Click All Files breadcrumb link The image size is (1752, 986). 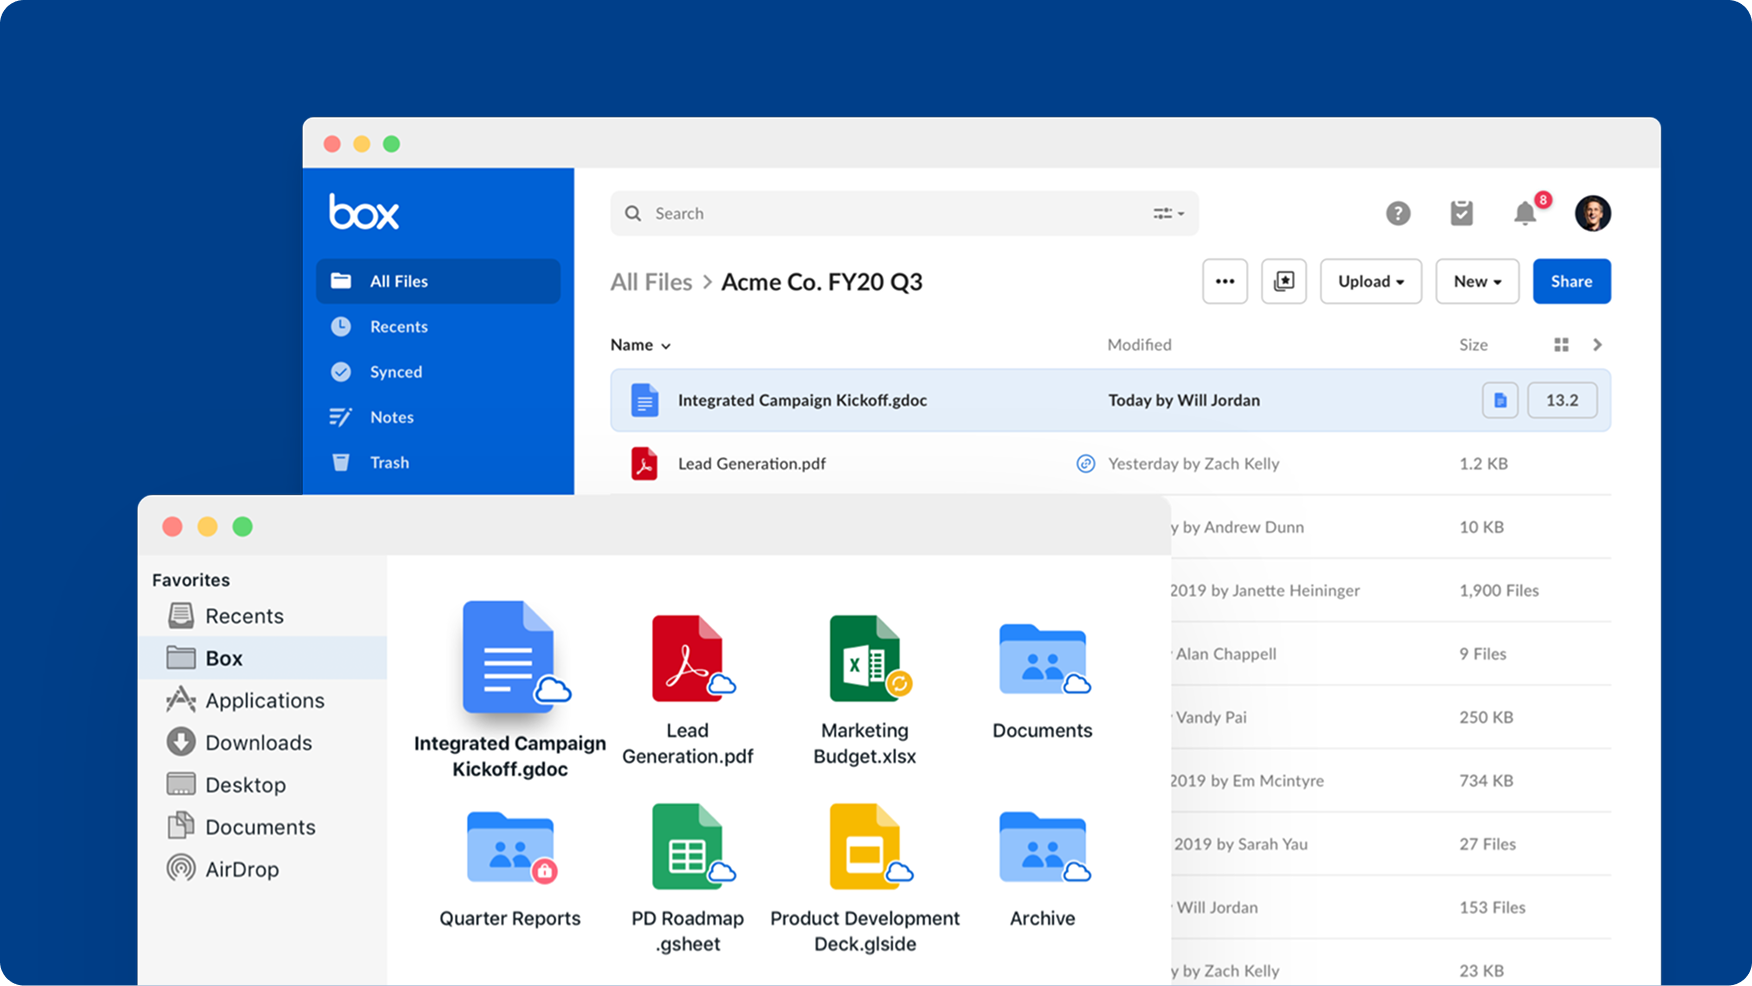click(651, 282)
